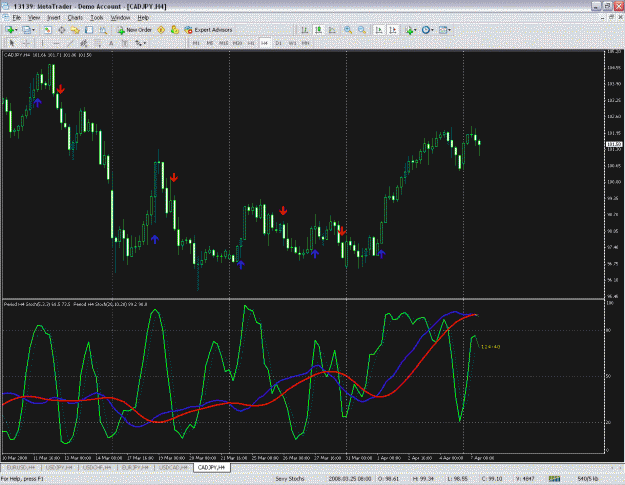Switch to bar chart display

click(305, 30)
